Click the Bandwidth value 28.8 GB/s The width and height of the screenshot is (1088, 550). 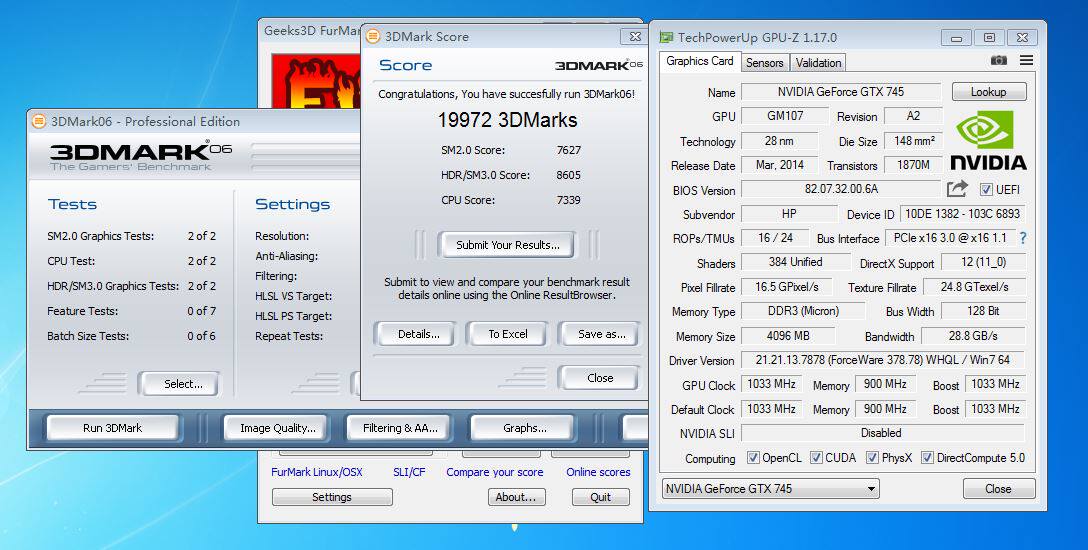pos(973,336)
